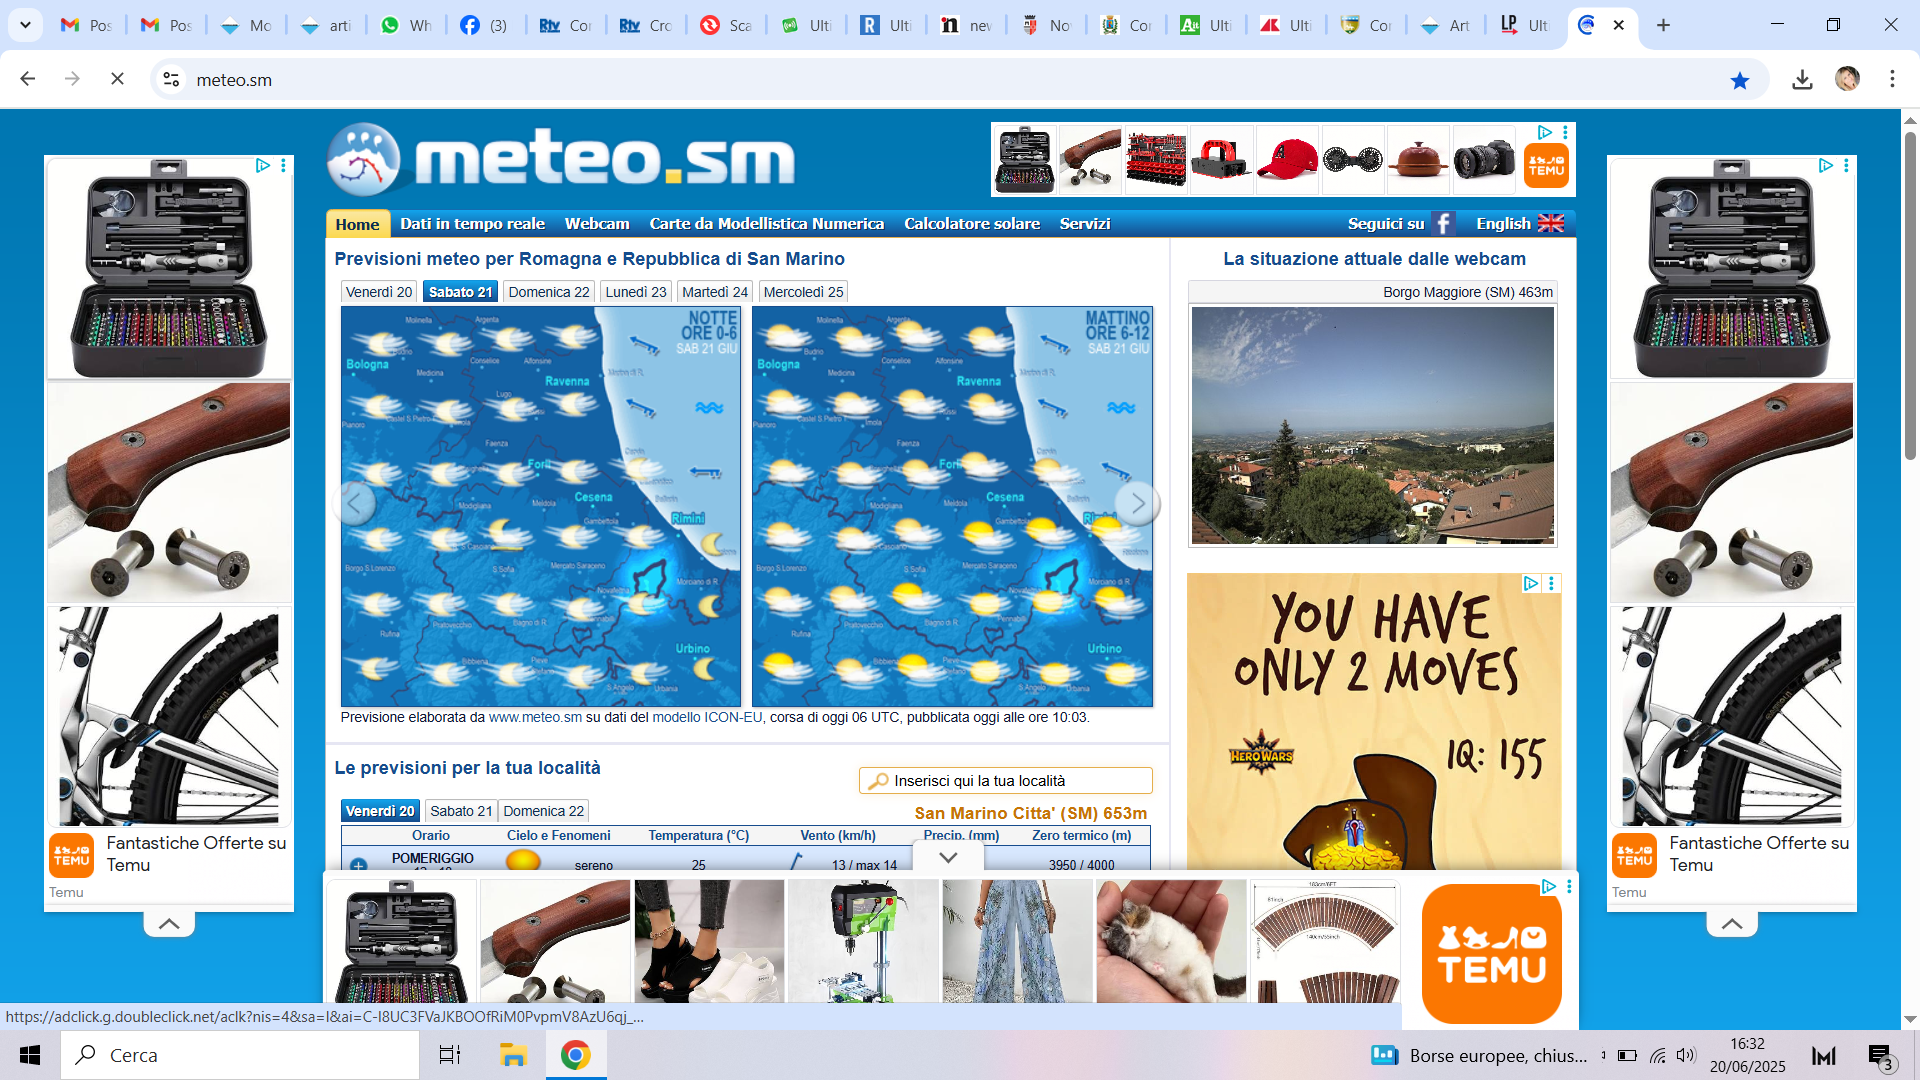Open the Borse europee news widget
Image resolution: width=1920 pixels, height=1080 pixels.
pos(1479,1055)
